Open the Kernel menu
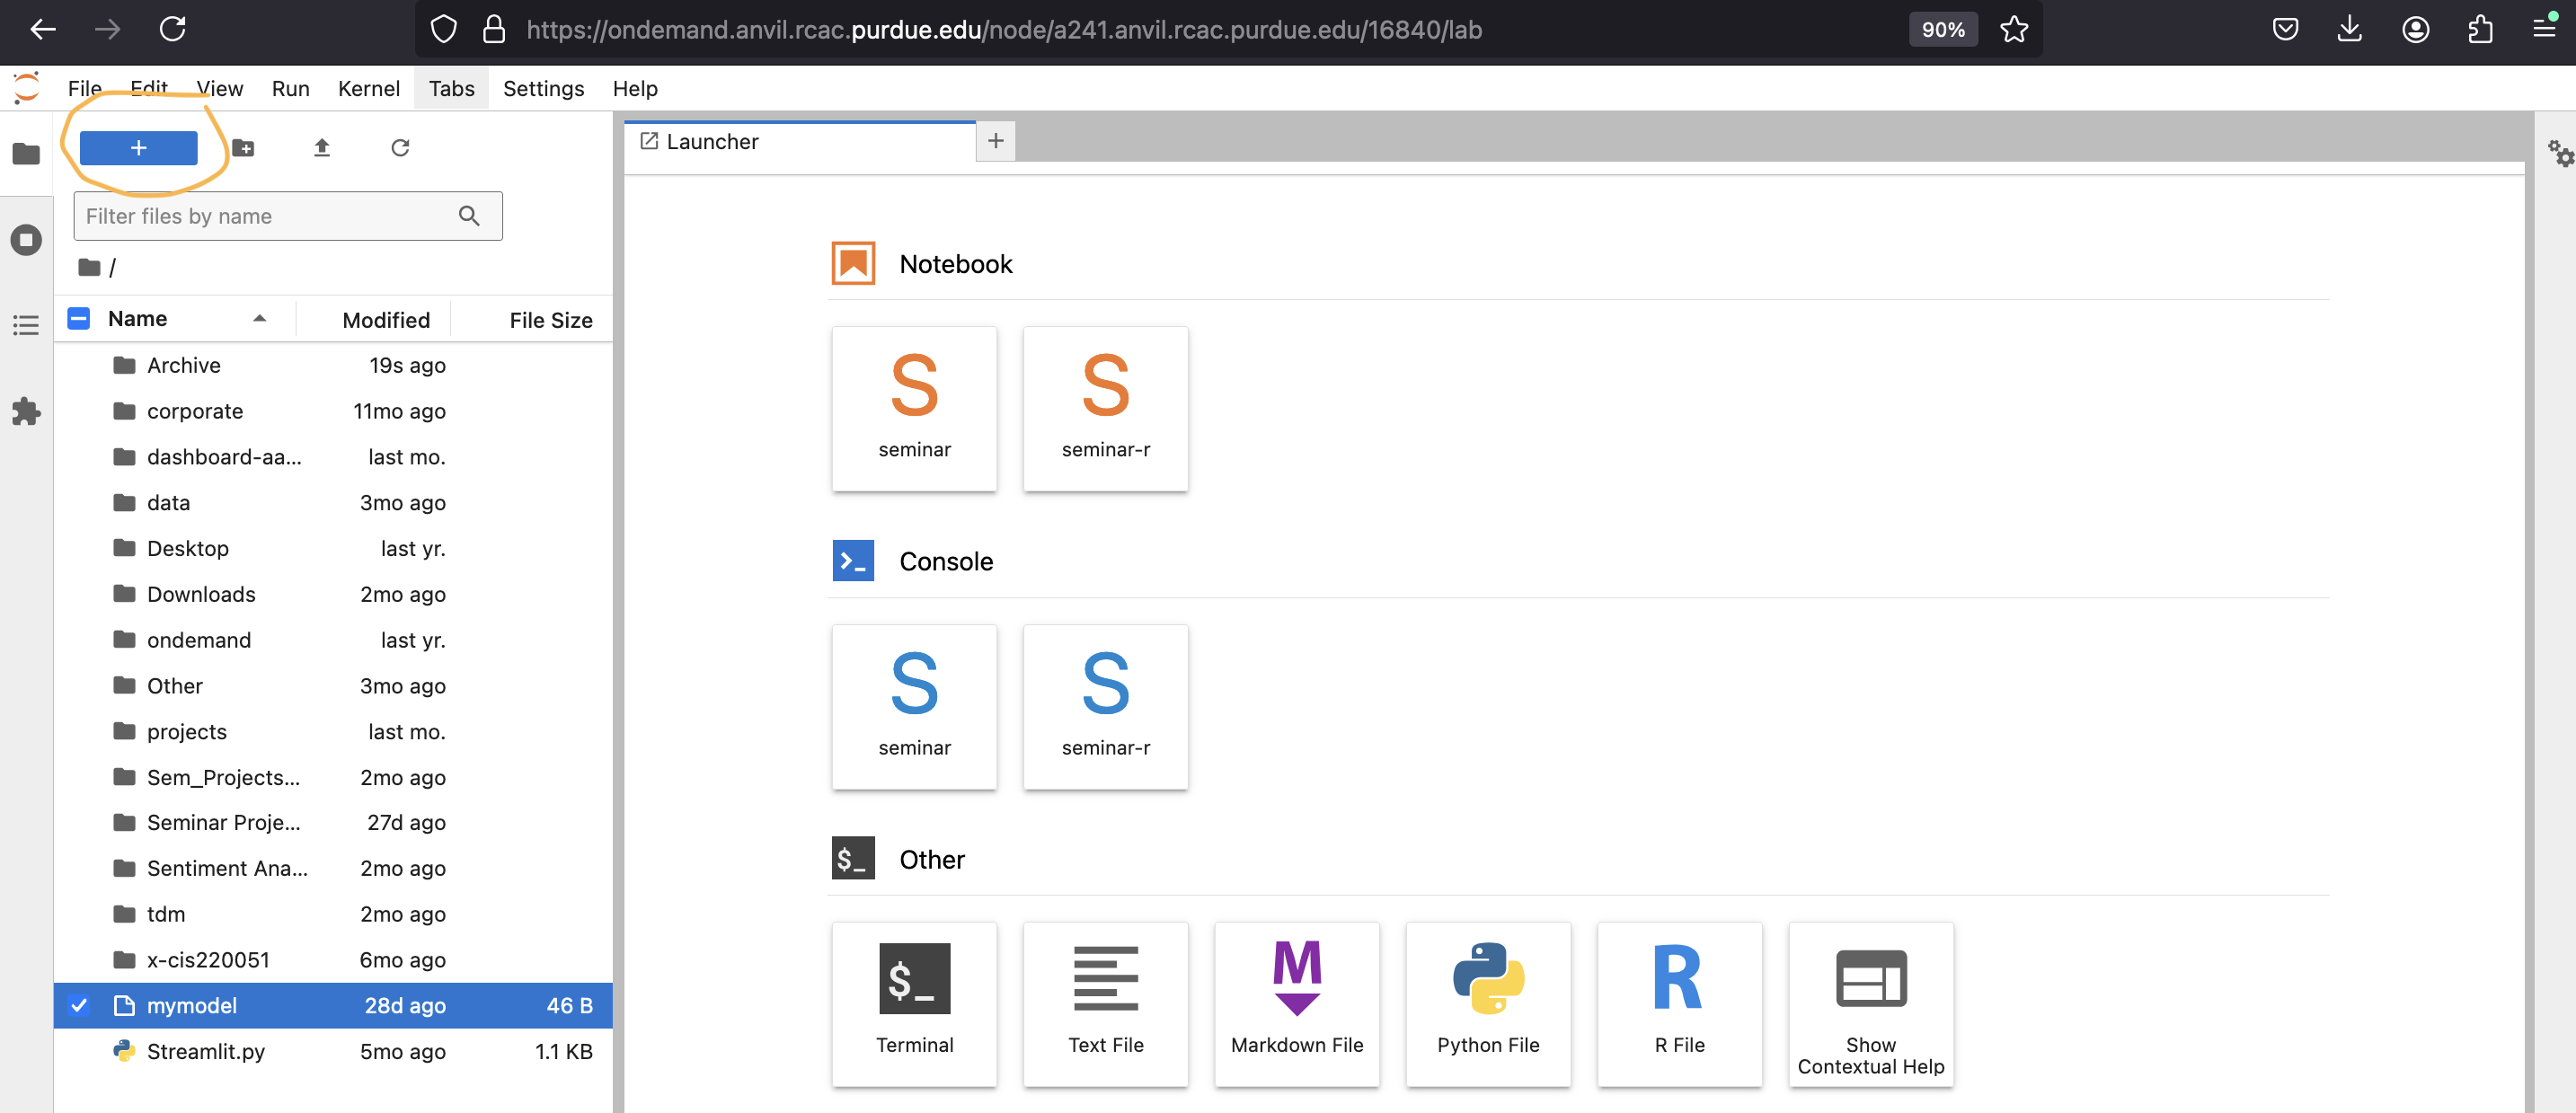 pyautogui.click(x=368, y=88)
